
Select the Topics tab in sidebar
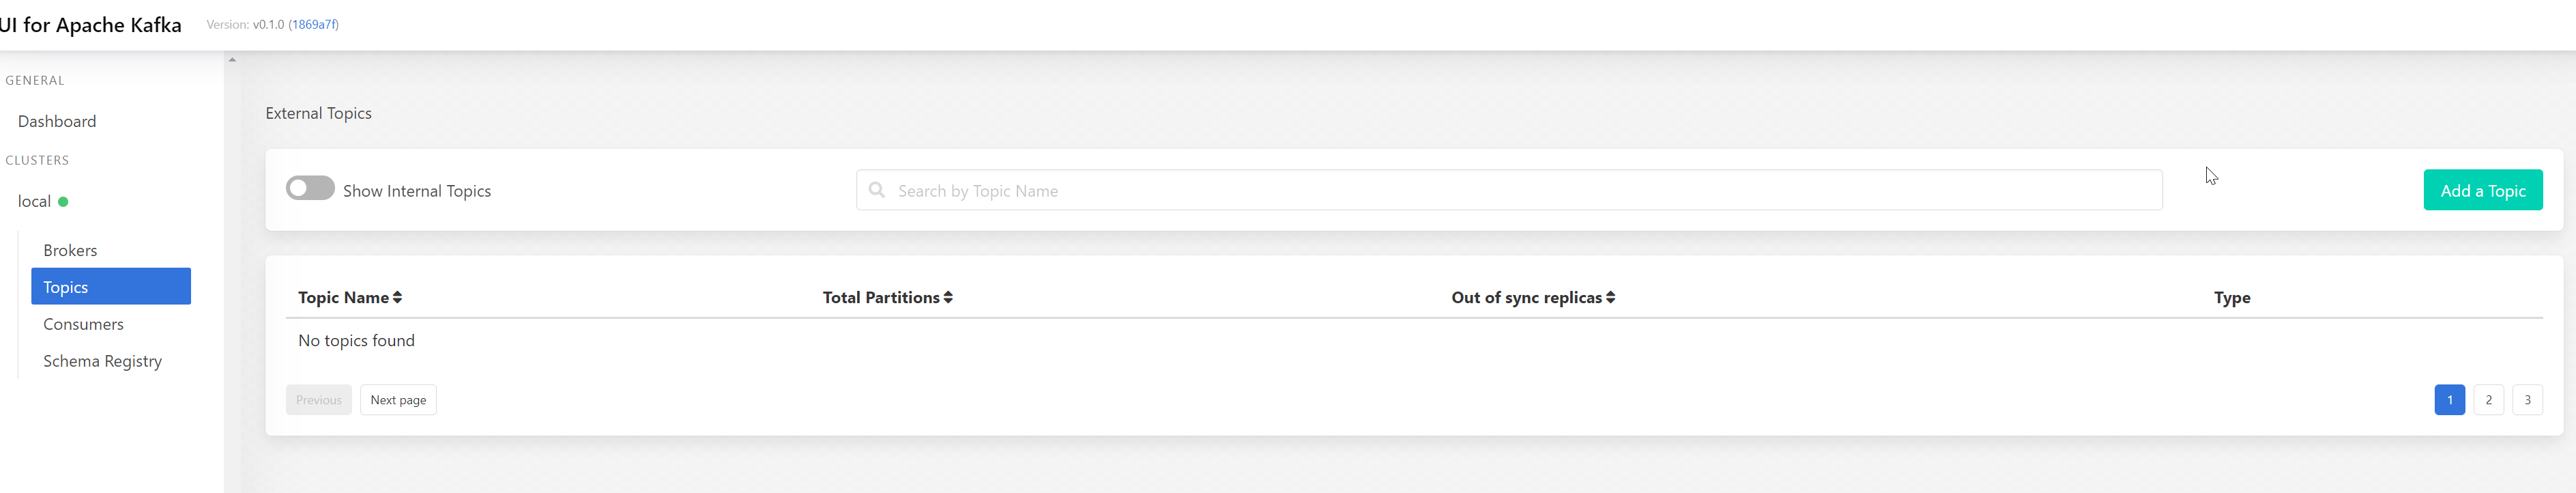(x=65, y=286)
